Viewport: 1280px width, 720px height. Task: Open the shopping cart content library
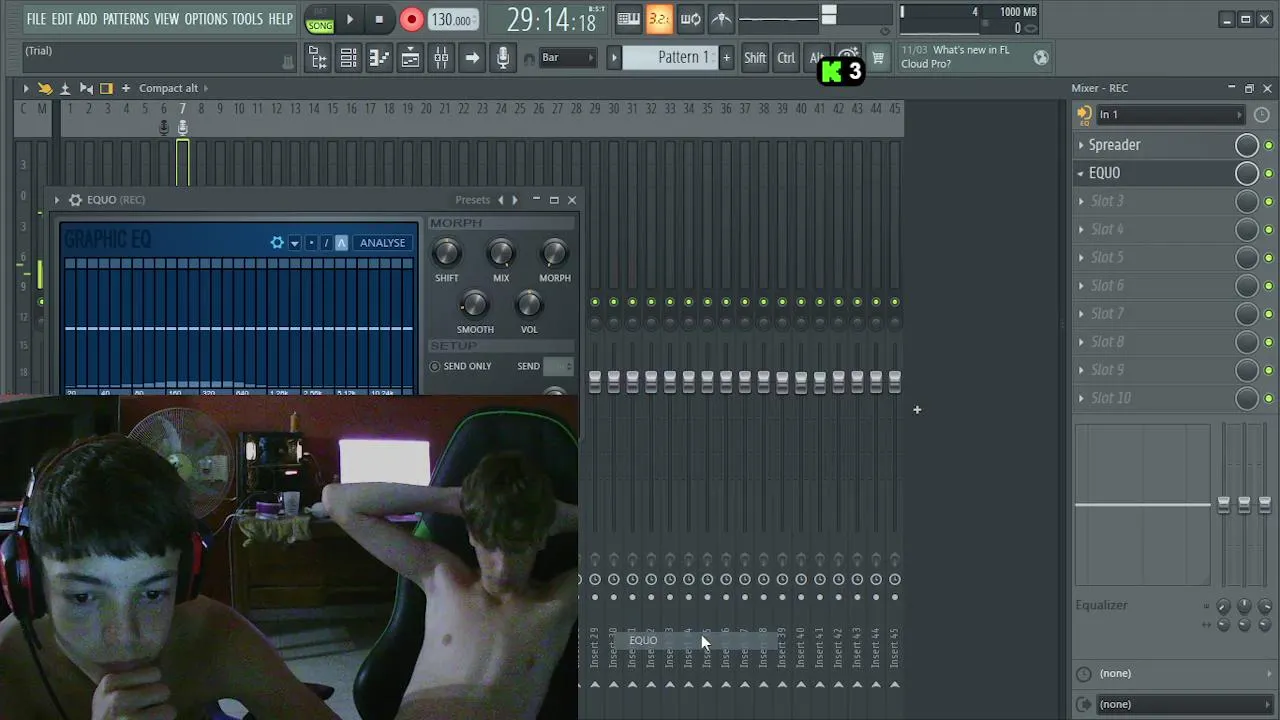(x=878, y=58)
